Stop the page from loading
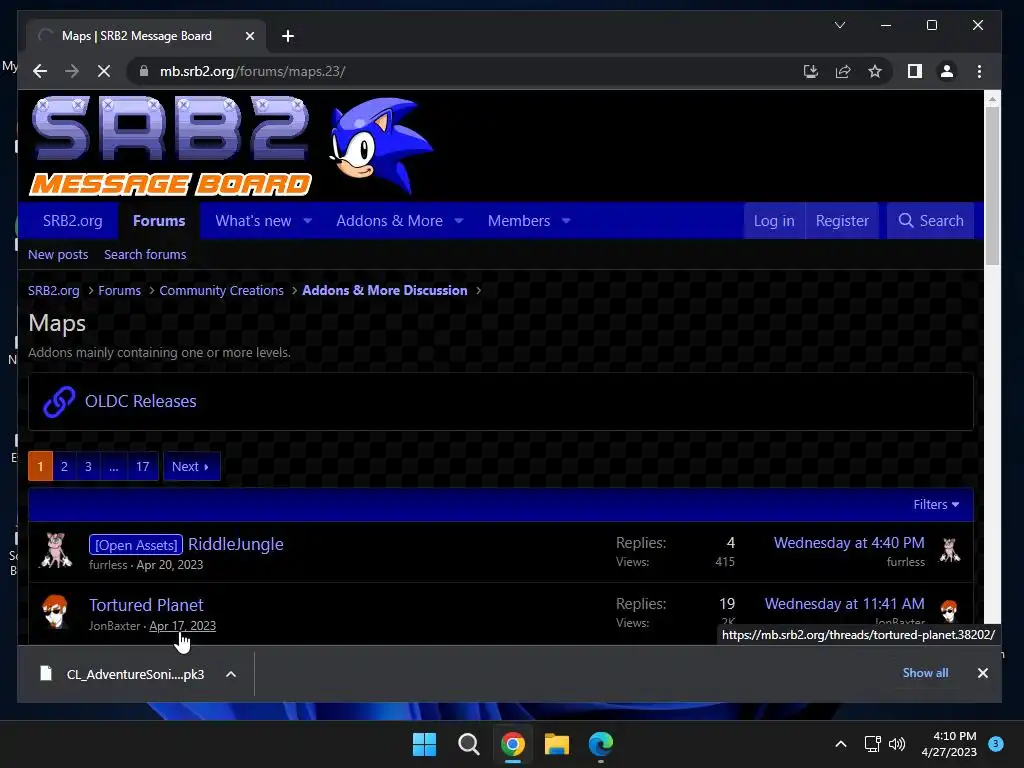 coord(104,71)
